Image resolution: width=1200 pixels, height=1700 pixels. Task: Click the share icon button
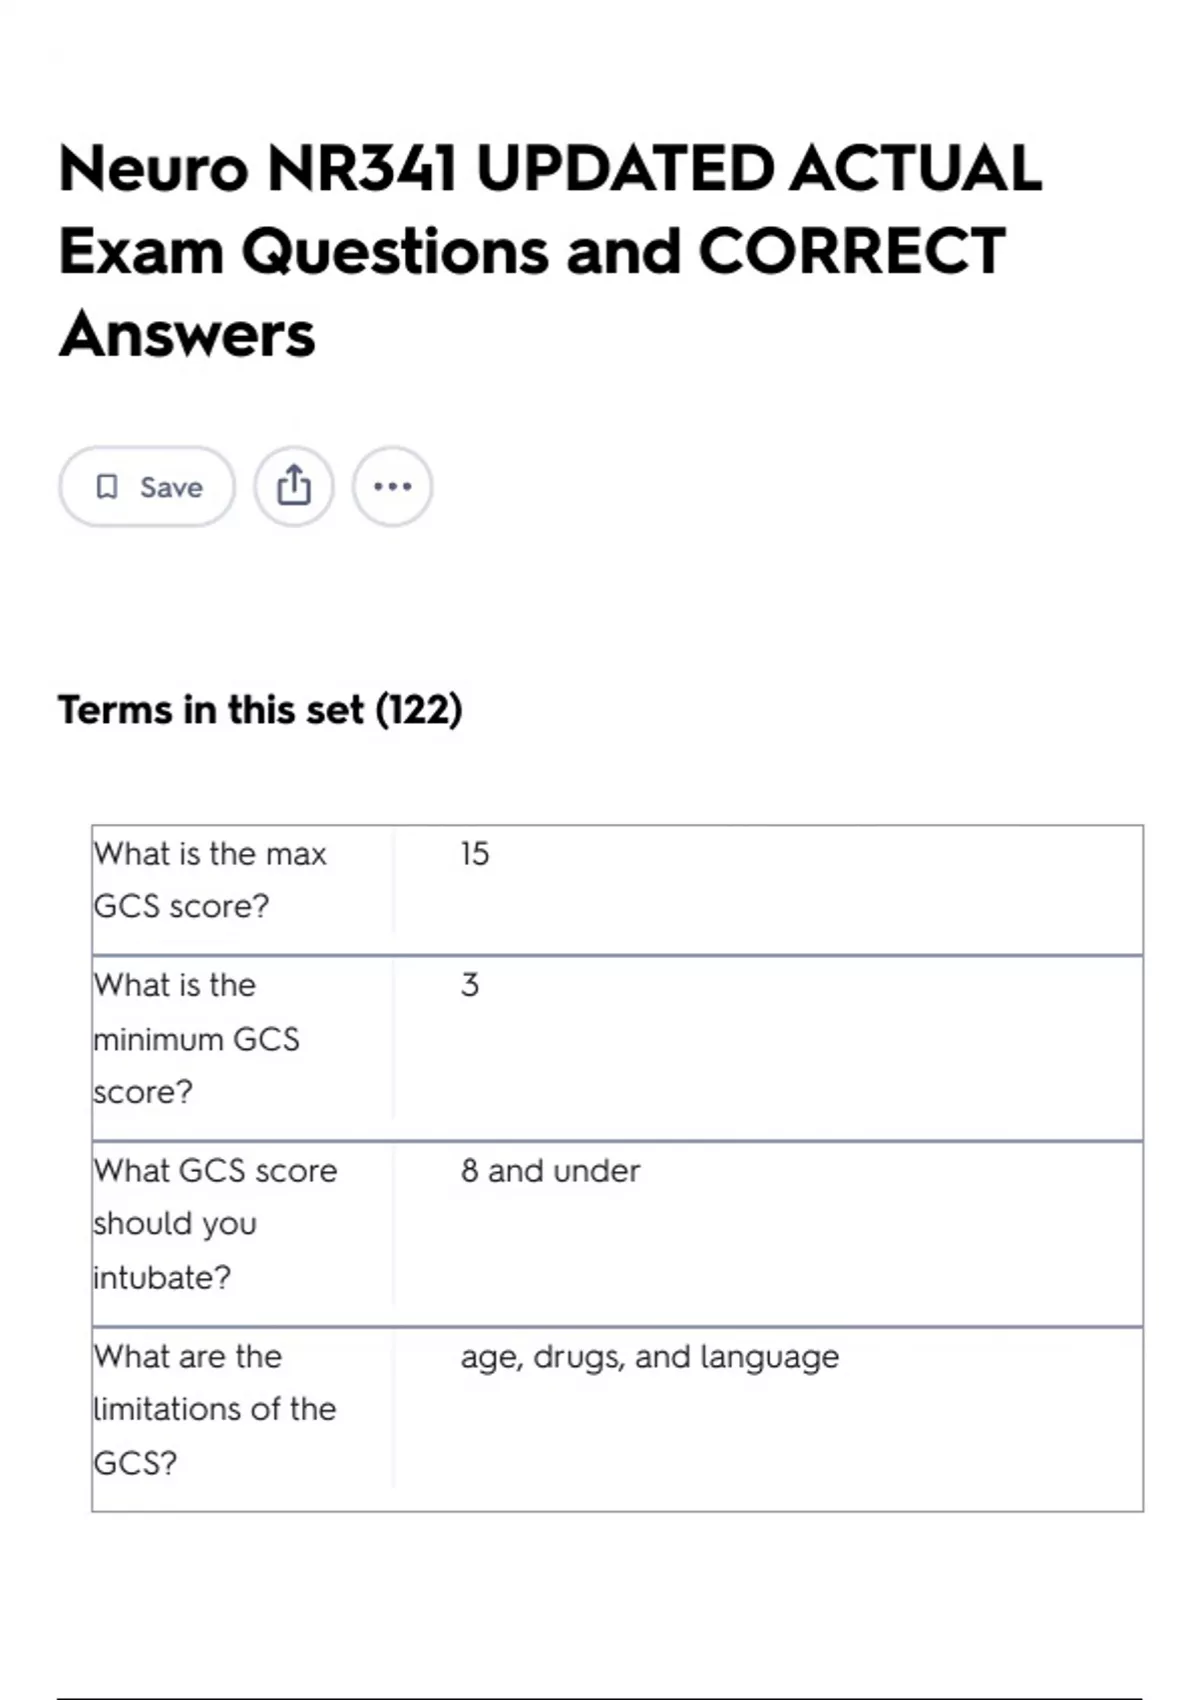(x=293, y=487)
